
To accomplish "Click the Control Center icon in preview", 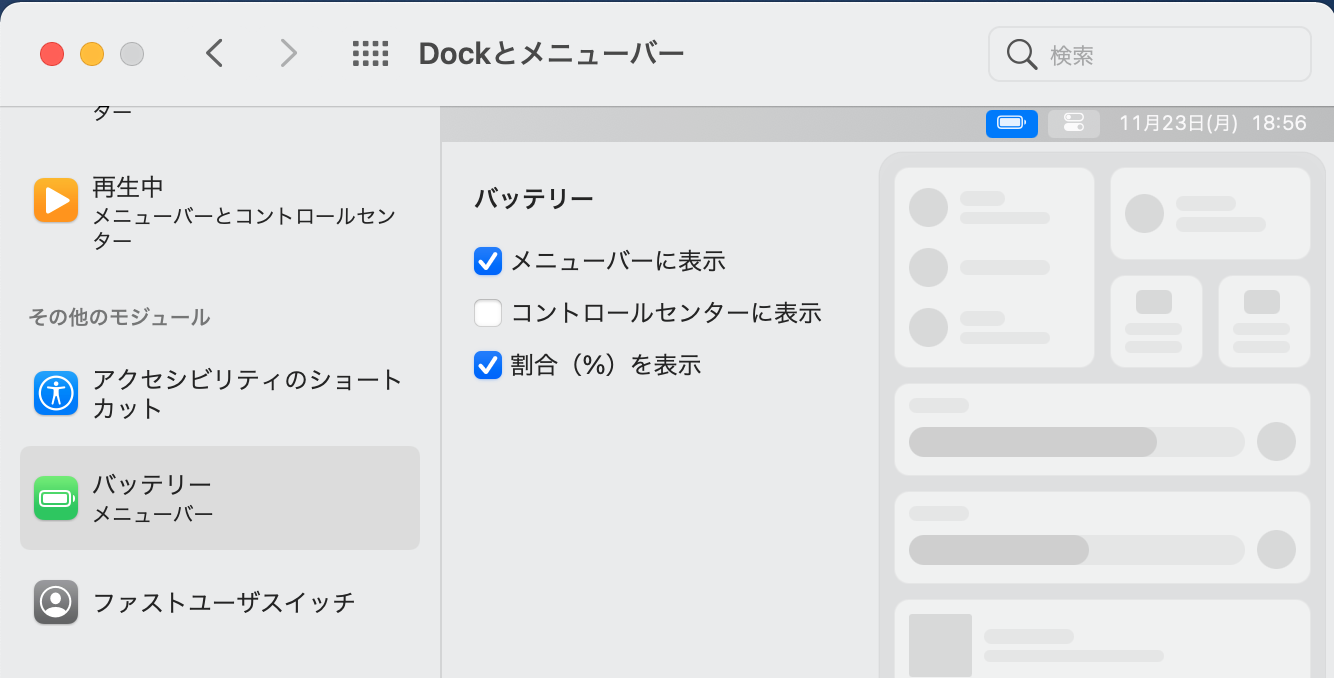I will pyautogui.click(x=1074, y=123).
